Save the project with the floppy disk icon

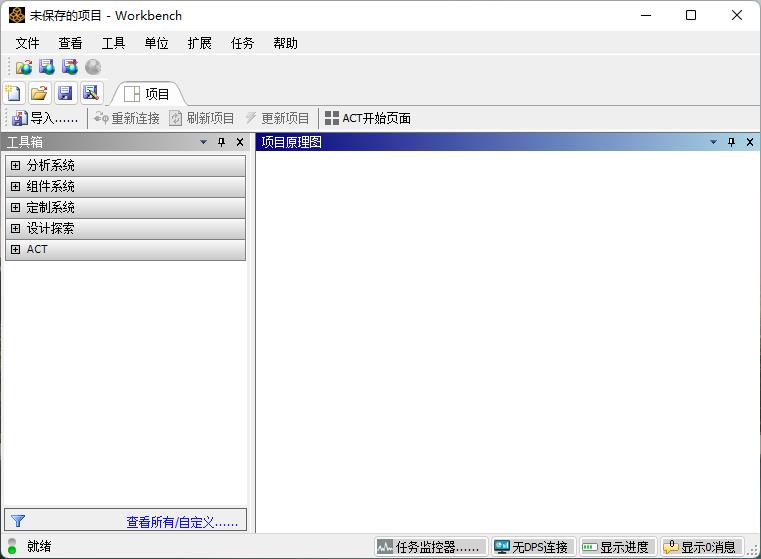pyautogui.click(x=65, y=93)
